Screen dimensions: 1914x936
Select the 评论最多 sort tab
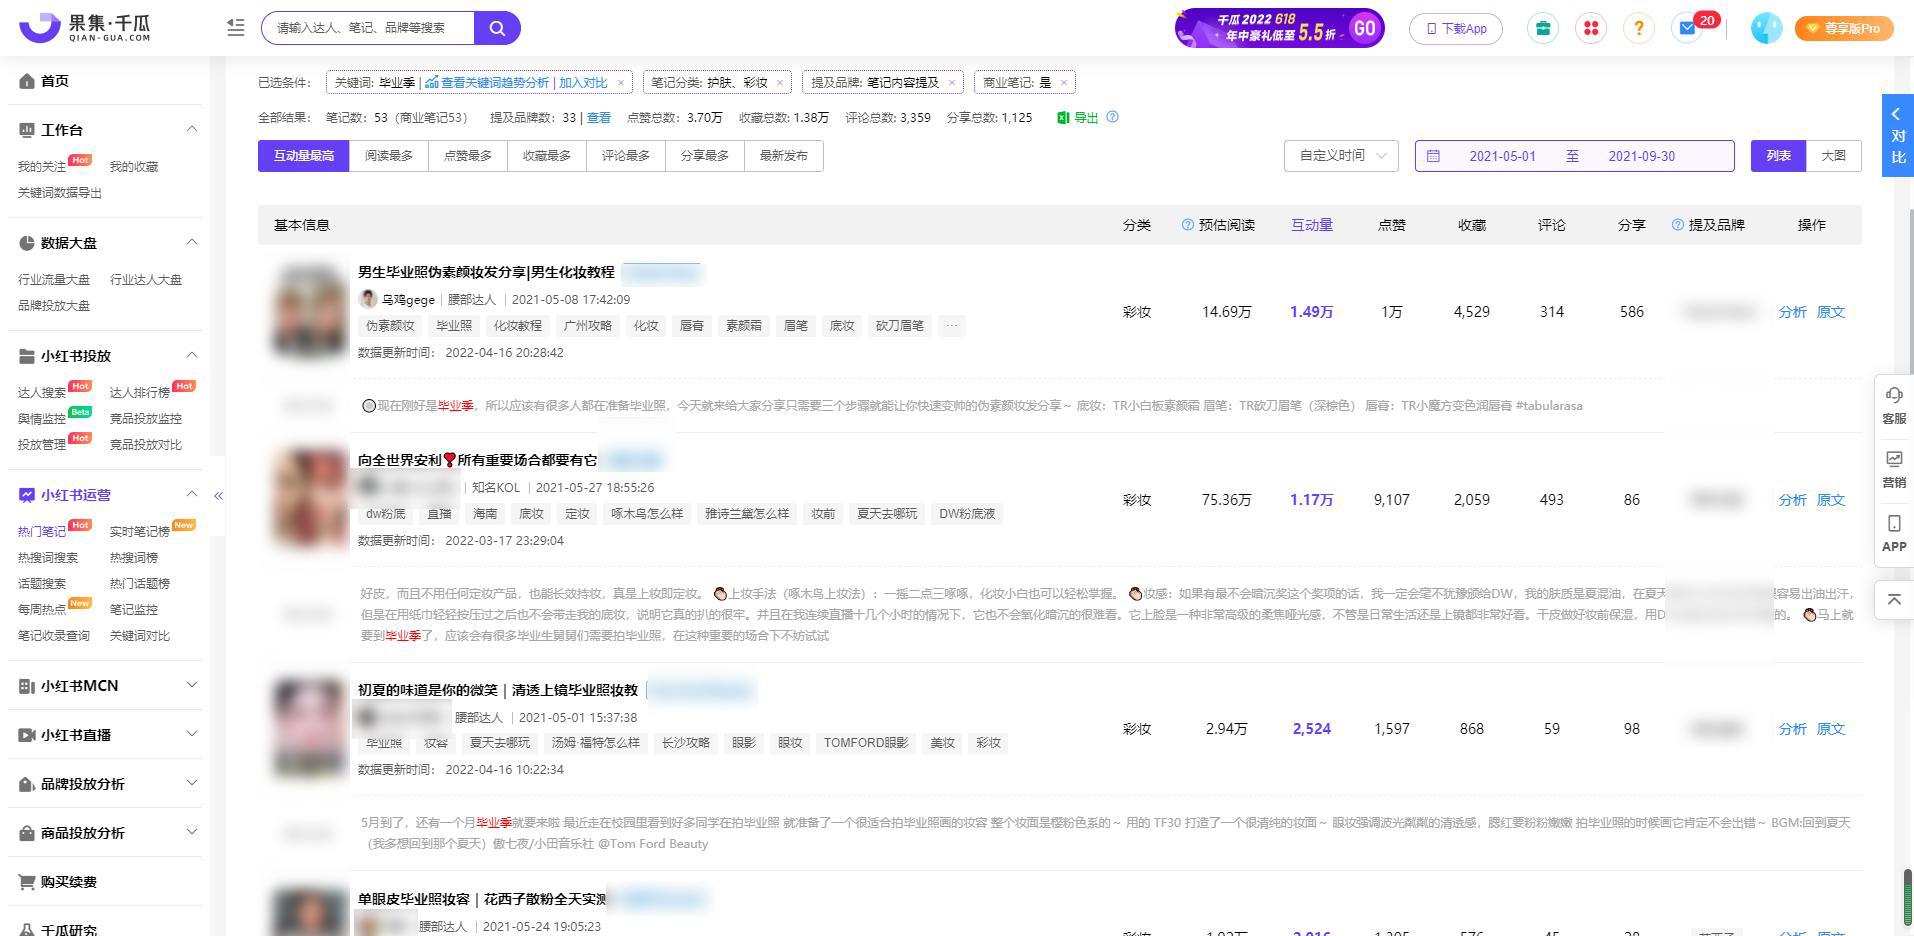pyautogui.click(x=626, y=156)
